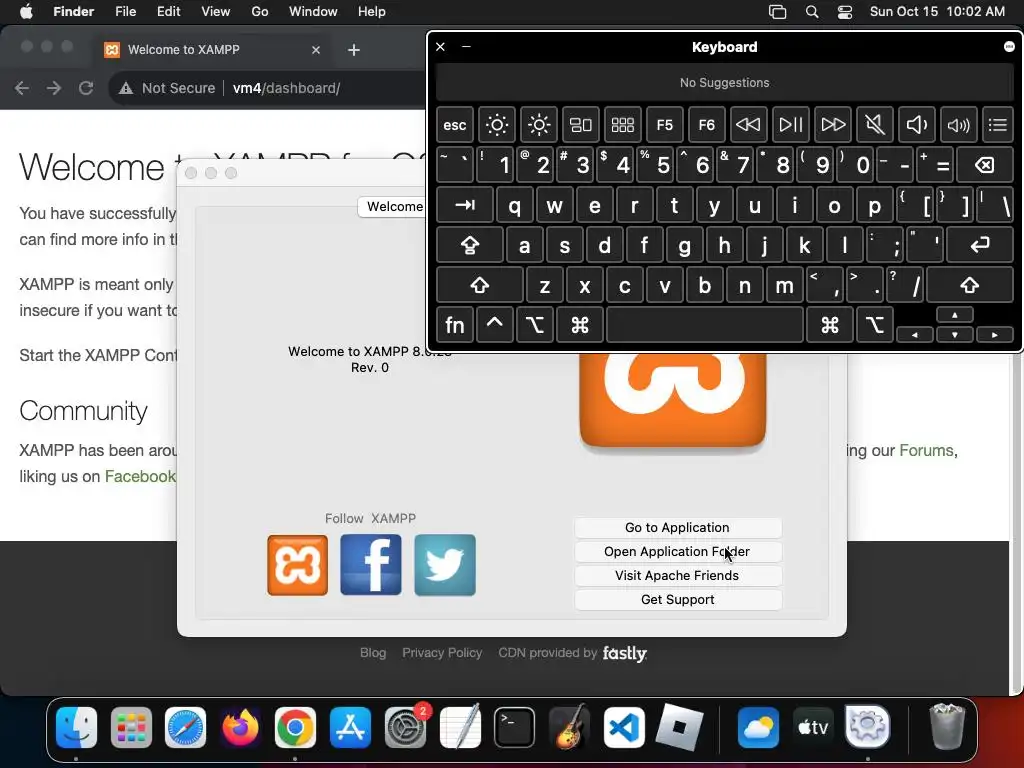This screenshot has height=768, width=1024.
Task: Open Google Chrome from the Dock
Action: pyautogui.click(x=295, y=727)
